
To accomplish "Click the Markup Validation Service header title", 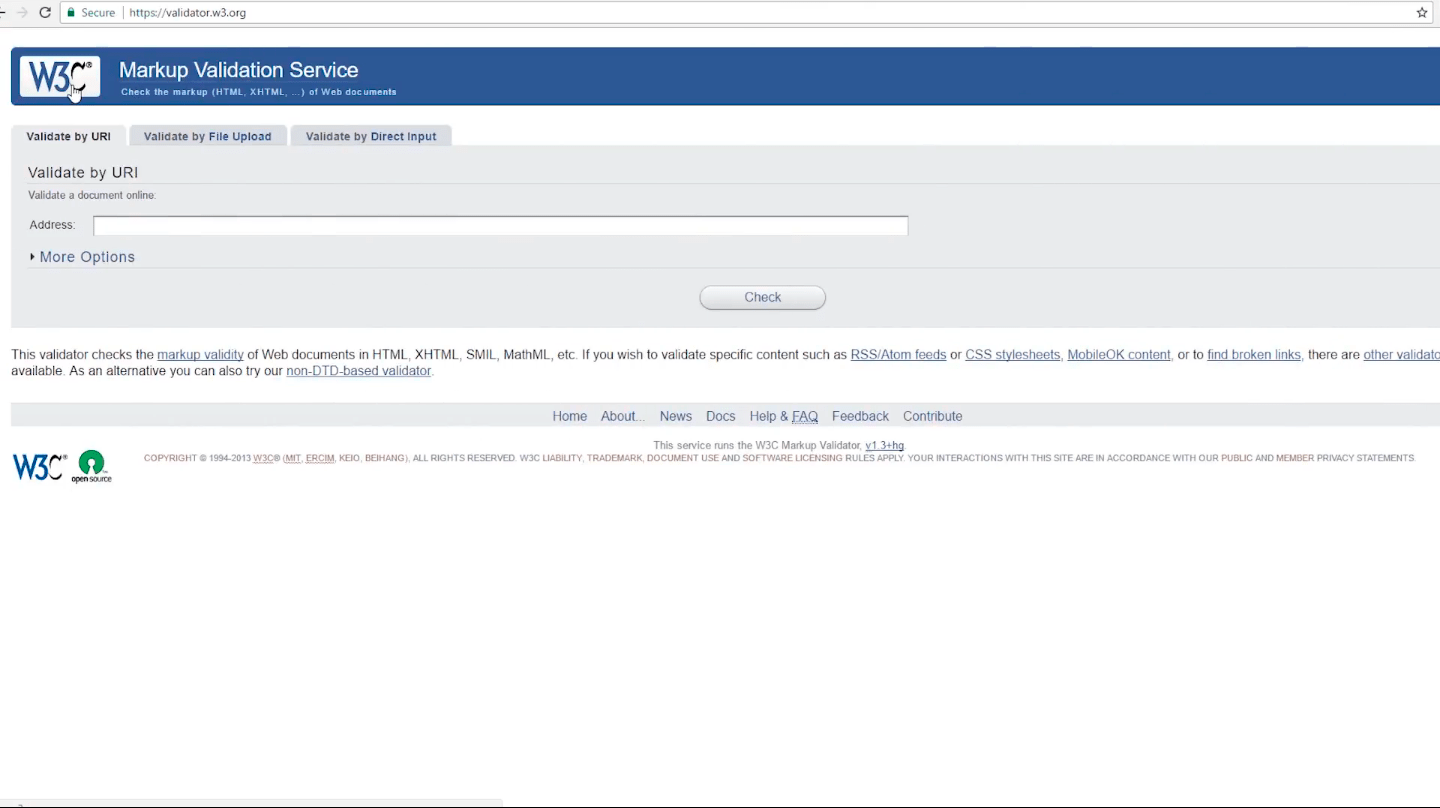I will click(x=238, y=70).
